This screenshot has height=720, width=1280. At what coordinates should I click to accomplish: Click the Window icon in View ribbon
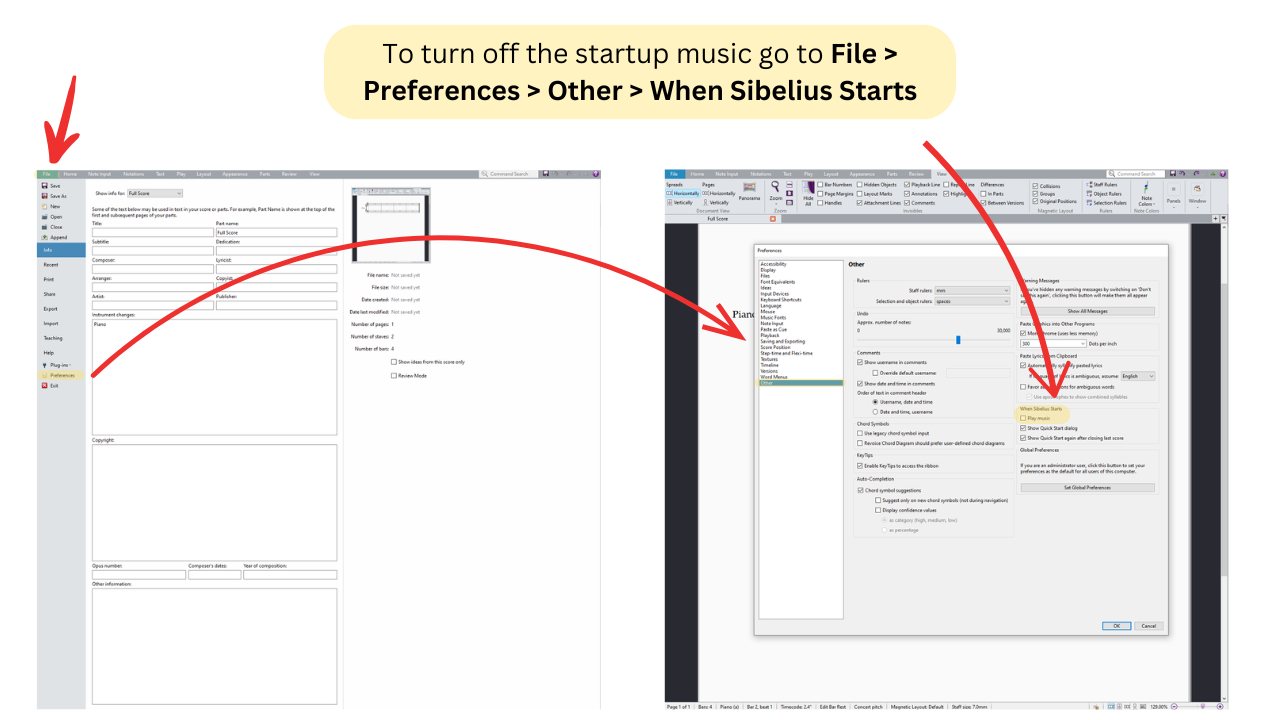1197,189
